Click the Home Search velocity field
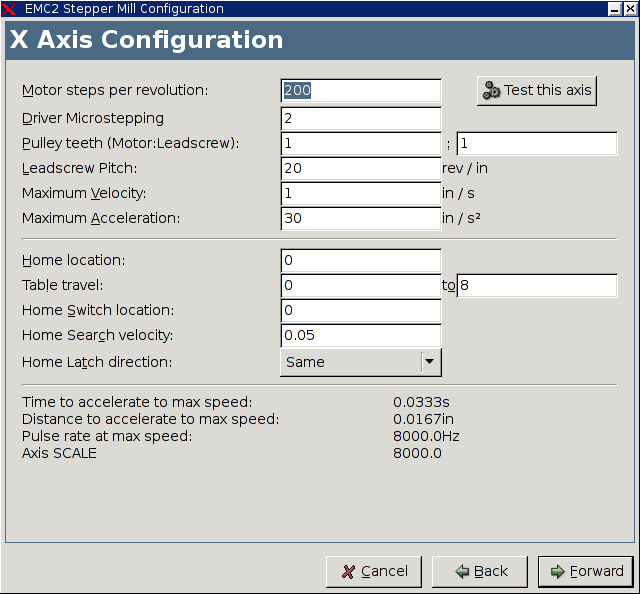The image size is (640, 594). click(361, 335)
